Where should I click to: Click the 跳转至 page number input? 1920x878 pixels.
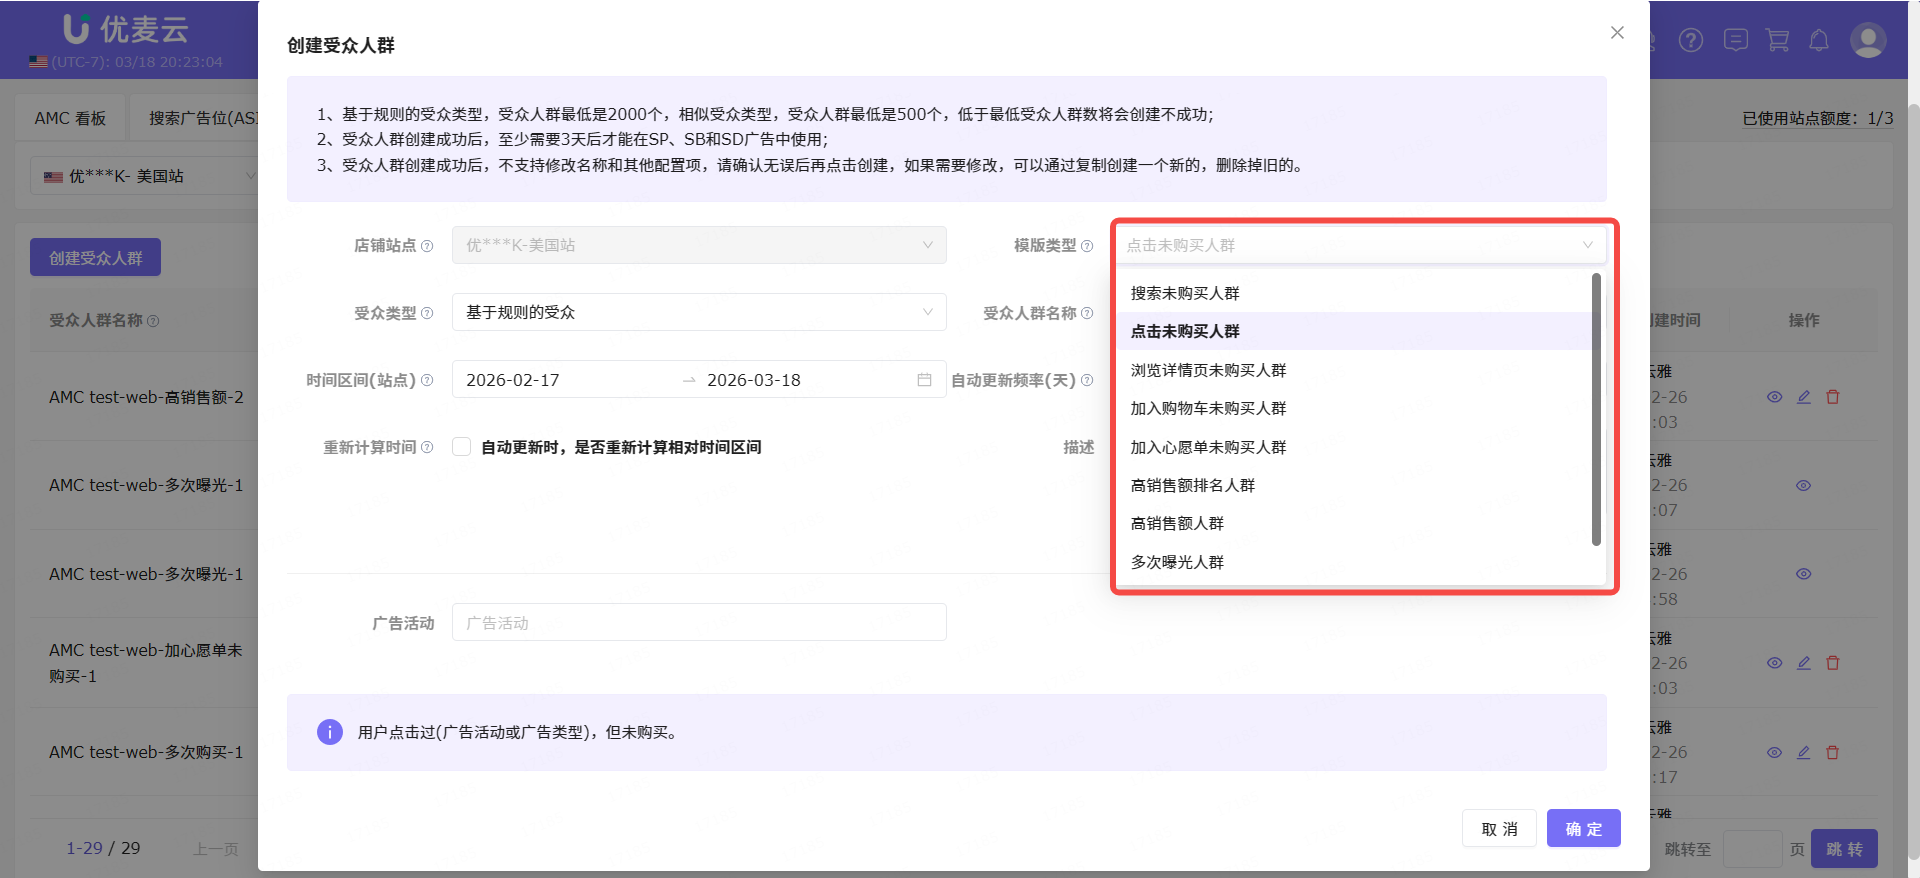coord(1752,849)
